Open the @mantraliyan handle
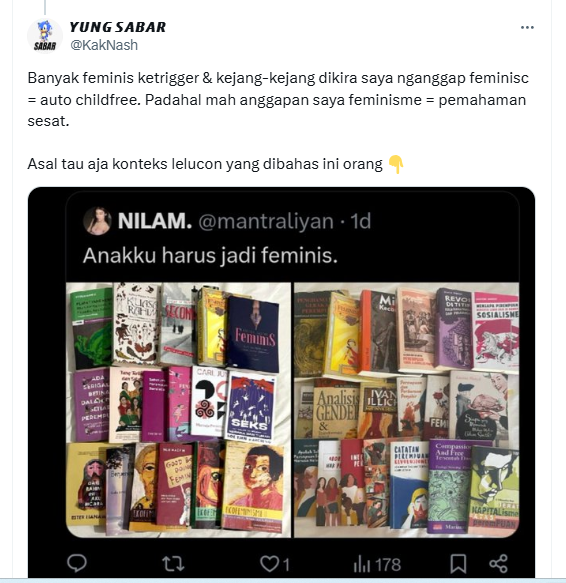Screen dimensions: 566x583 click(x=266, y=221)
